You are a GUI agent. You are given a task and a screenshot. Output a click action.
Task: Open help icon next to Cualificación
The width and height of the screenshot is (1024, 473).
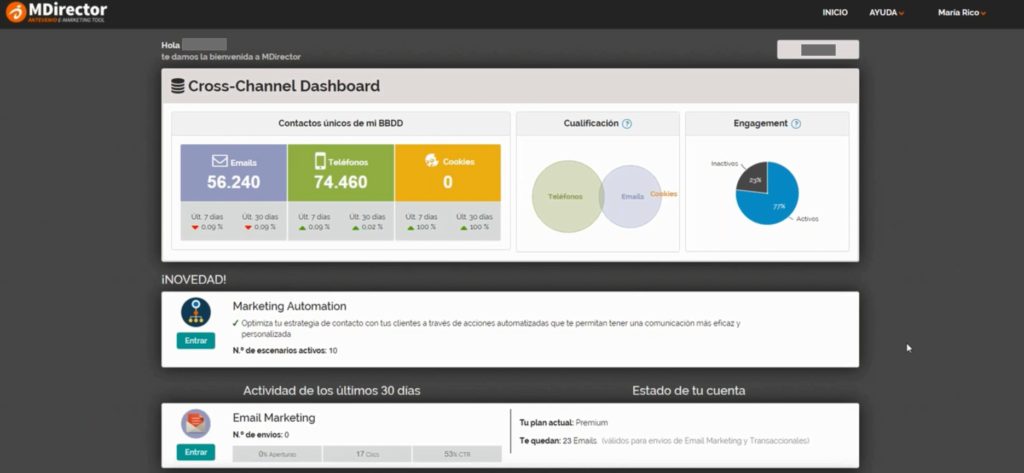tap(627, 123)
